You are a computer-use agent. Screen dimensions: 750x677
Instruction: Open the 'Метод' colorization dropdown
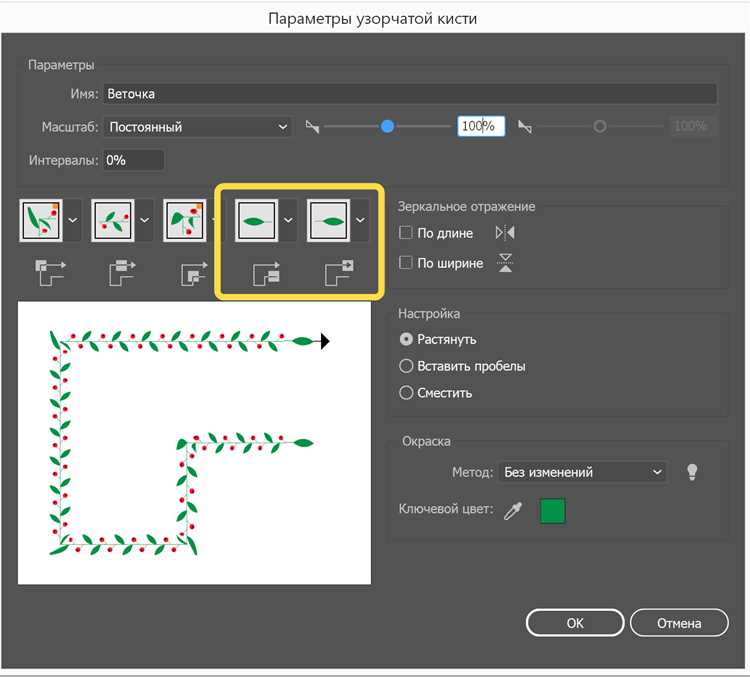click(583, 472)
